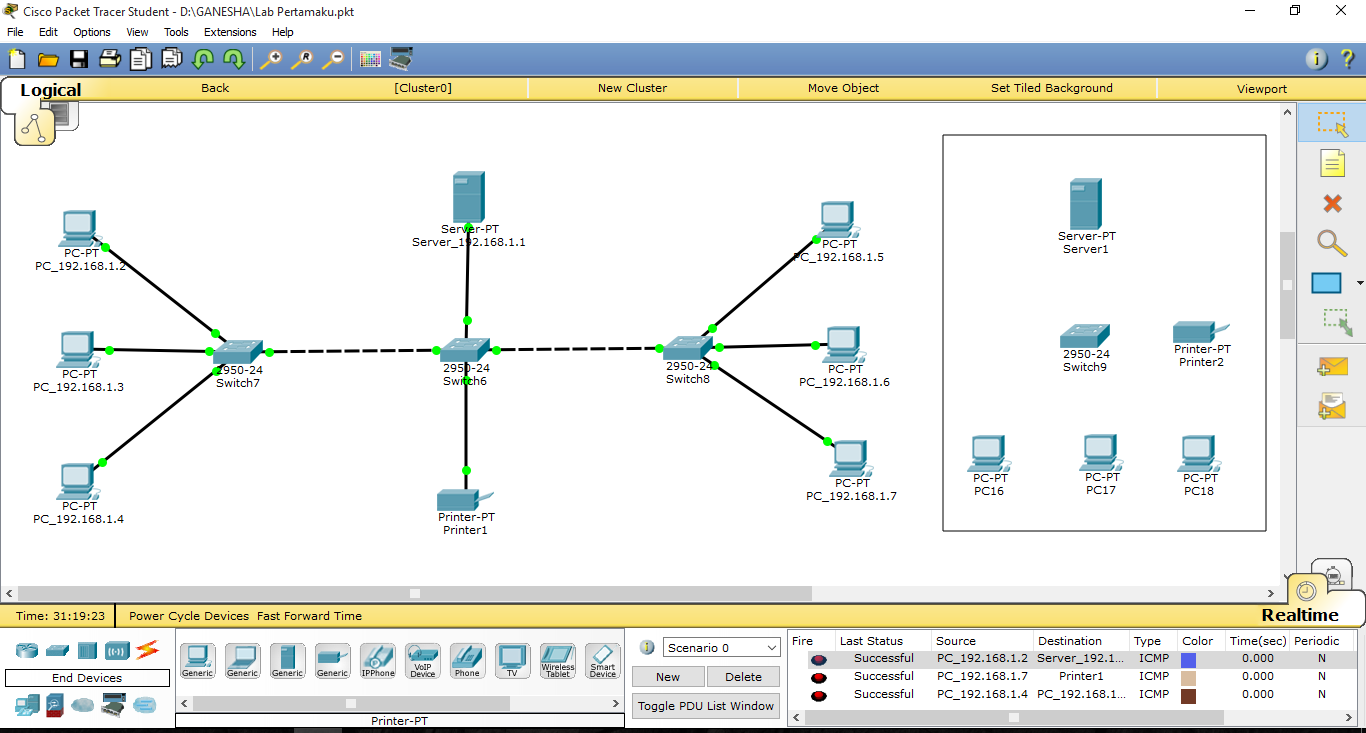Screen dimensions: 1366x733
Task: Select the generic PC end device
Action: (197, 658)
